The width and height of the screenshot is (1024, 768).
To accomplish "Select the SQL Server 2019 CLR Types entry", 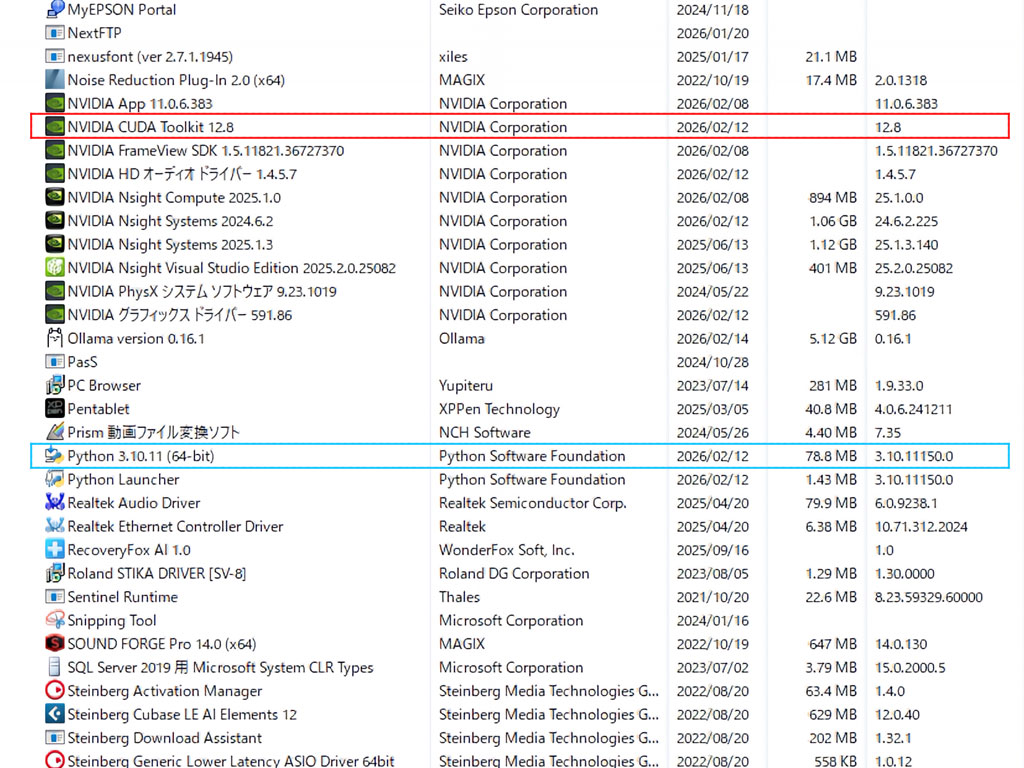I will (x=220, y=668).
